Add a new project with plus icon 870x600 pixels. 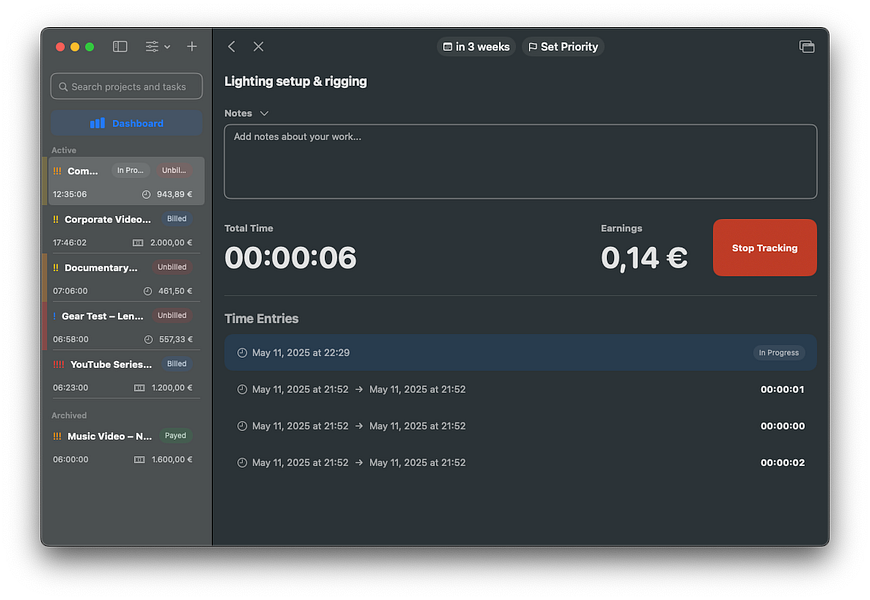point(192,47)
